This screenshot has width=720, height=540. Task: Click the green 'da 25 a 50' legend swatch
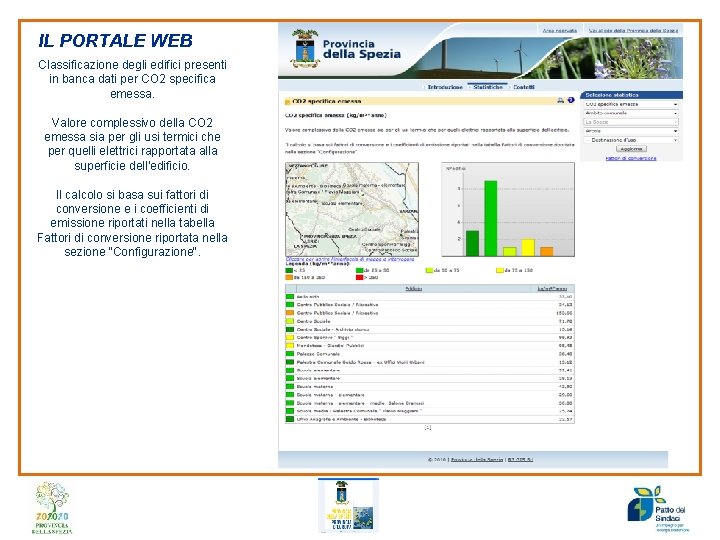point(360,270)
